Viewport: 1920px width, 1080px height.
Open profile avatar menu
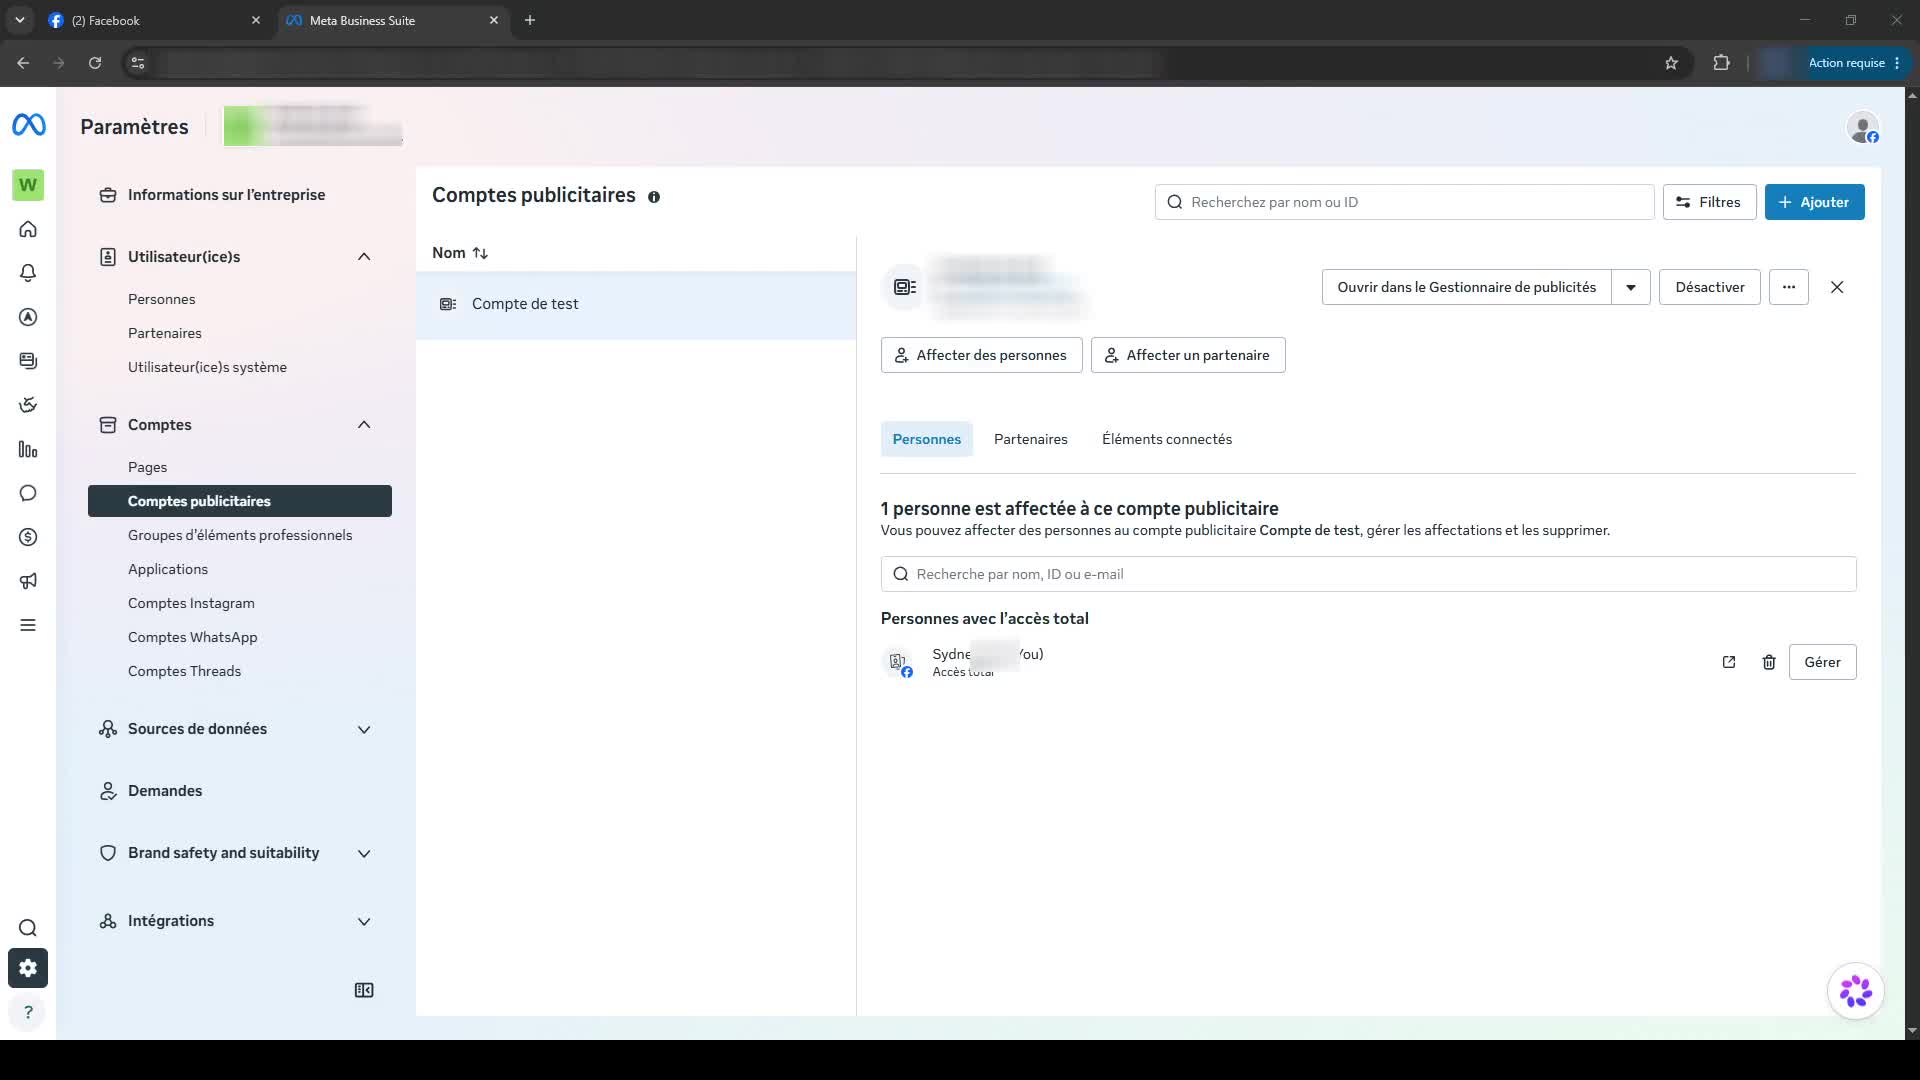tap(1863, 128)
